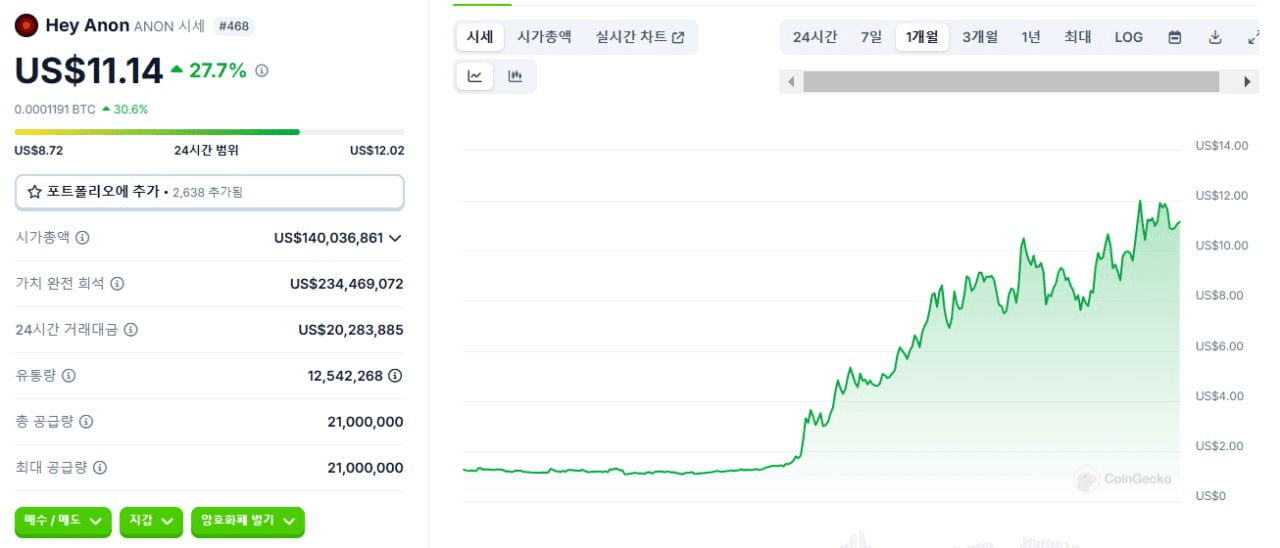This screenshot has height=548, width=1280.
Task: Click the info icon beside 유통량 value
Action: coord(395,376)
